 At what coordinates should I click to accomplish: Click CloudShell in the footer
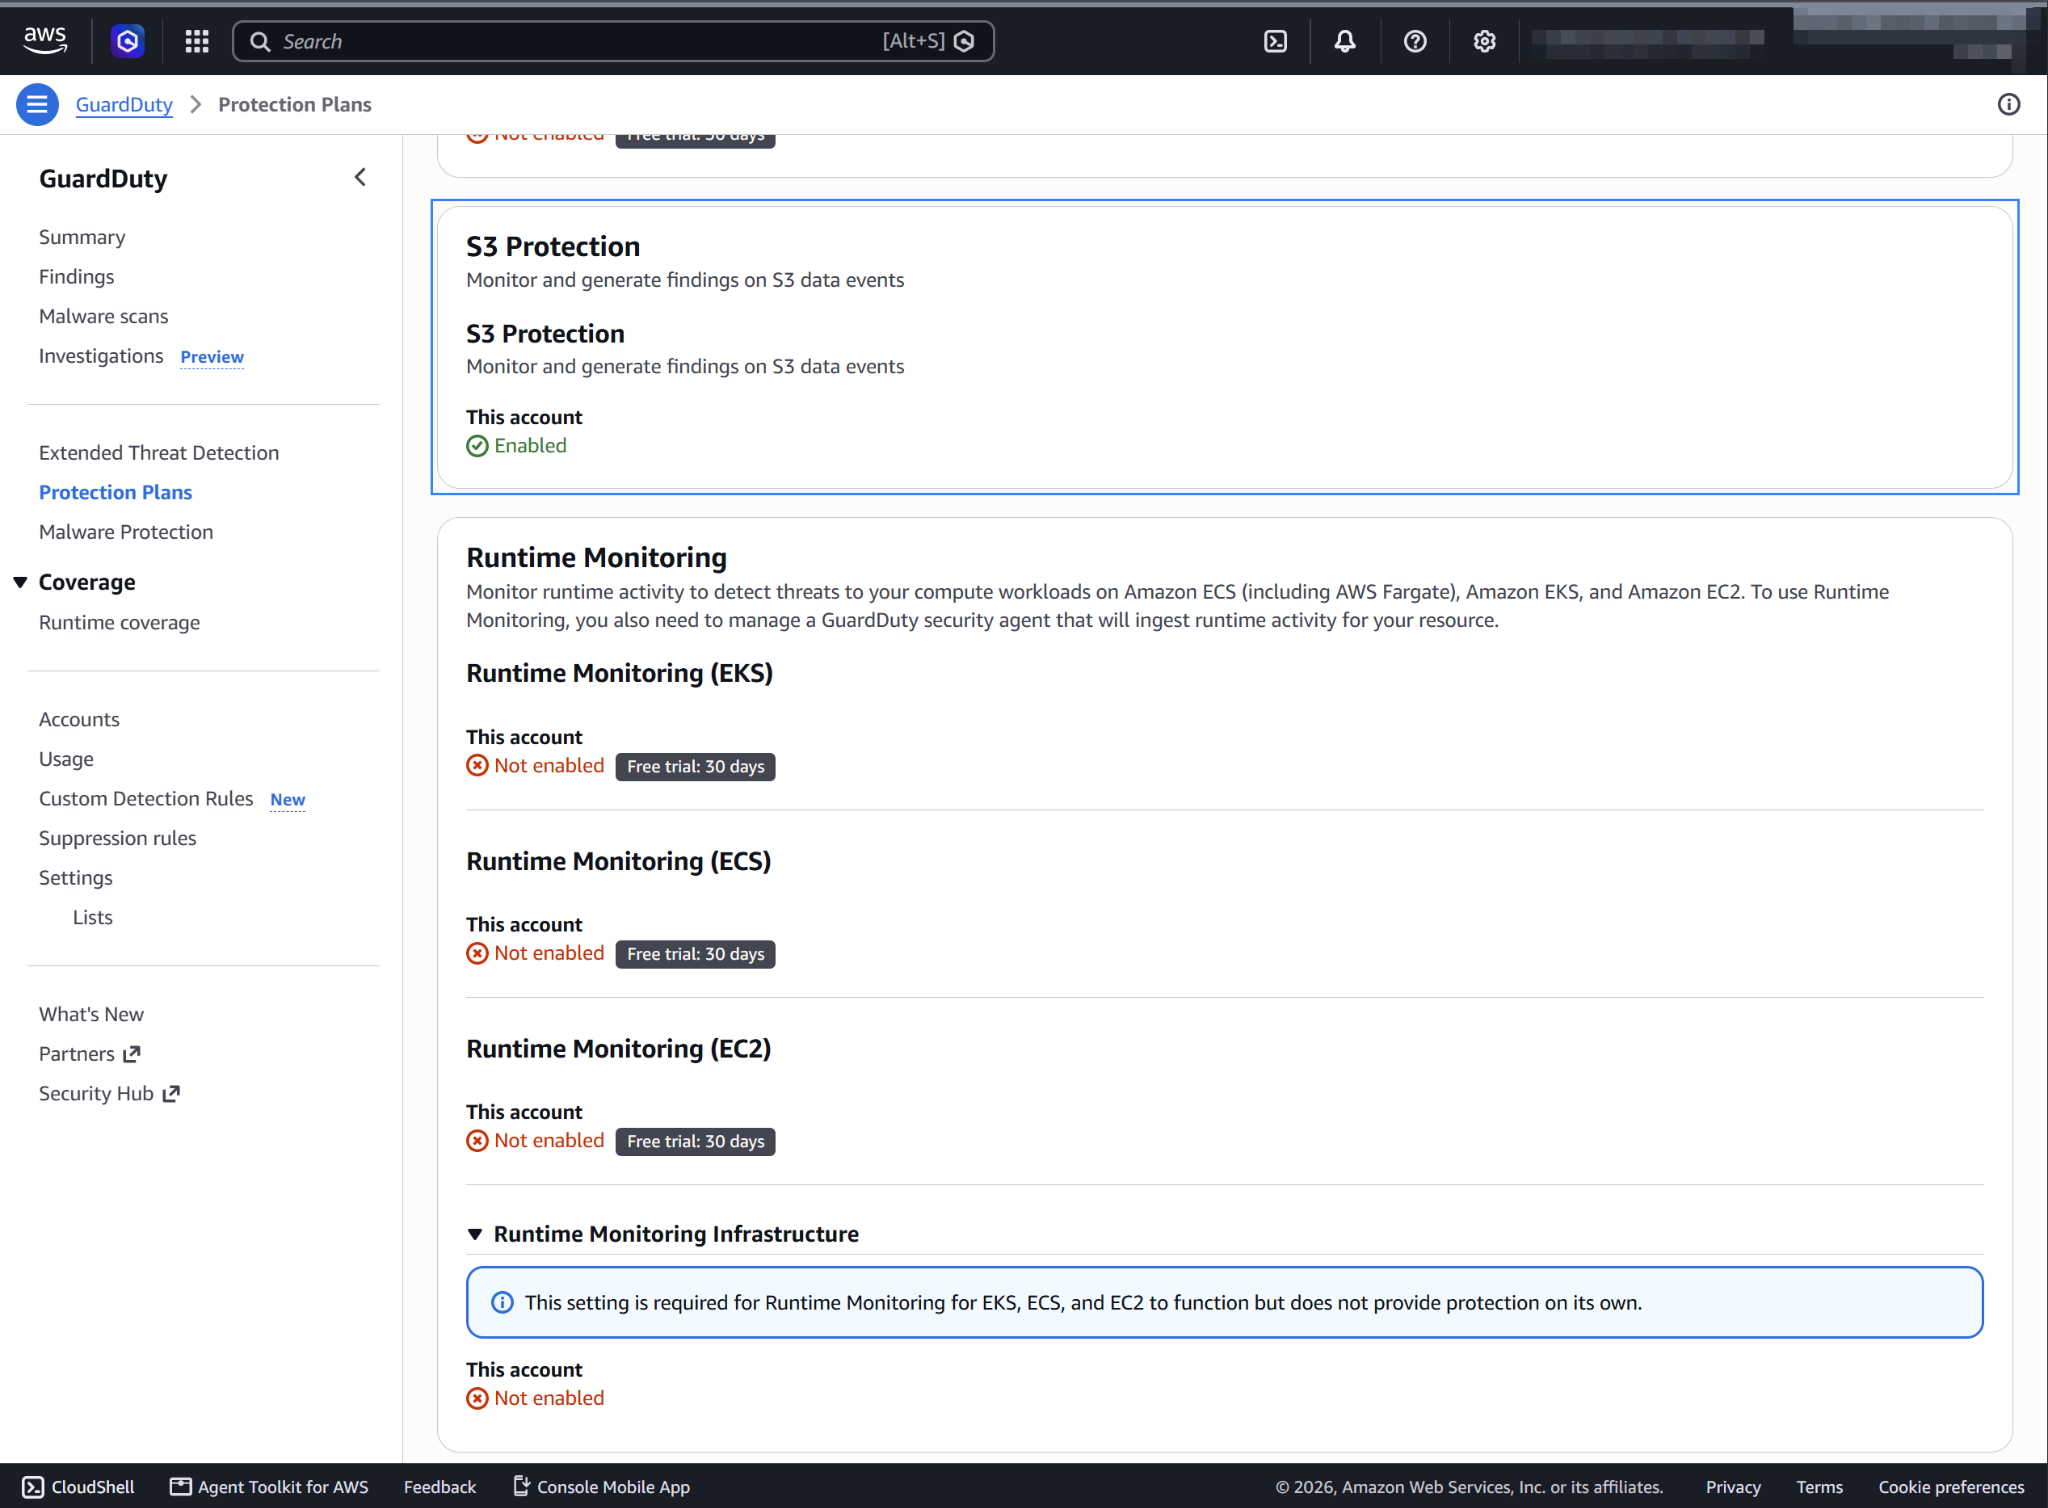[78, 1486]
